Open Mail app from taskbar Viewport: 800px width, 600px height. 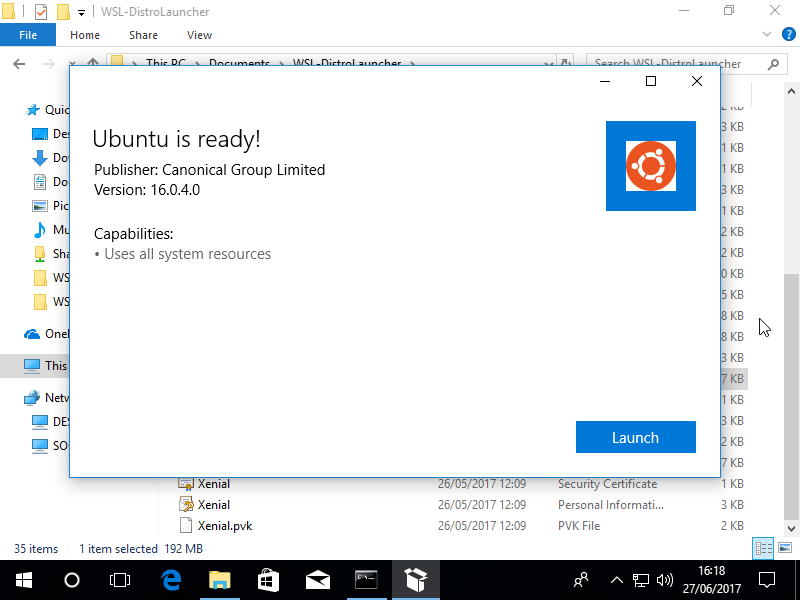click(x=317, y=580)
